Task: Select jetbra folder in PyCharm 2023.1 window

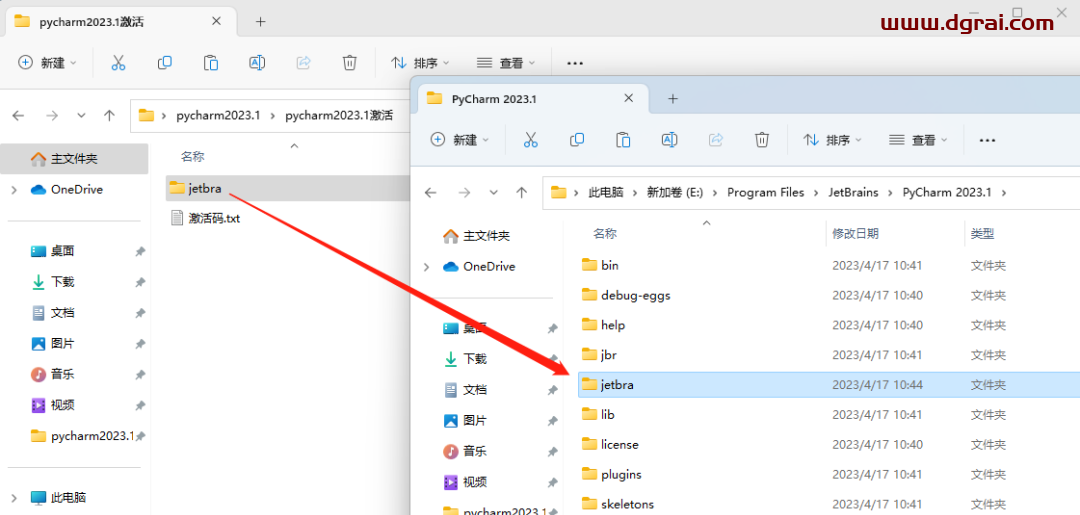Action: tap(829, 385)
